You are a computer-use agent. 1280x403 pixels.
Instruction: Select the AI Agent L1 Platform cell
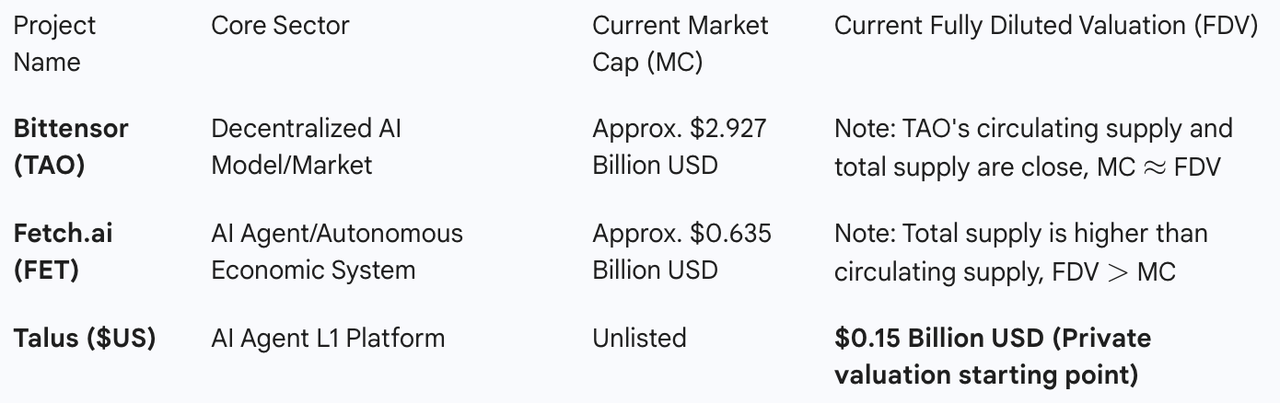[327, 338]
